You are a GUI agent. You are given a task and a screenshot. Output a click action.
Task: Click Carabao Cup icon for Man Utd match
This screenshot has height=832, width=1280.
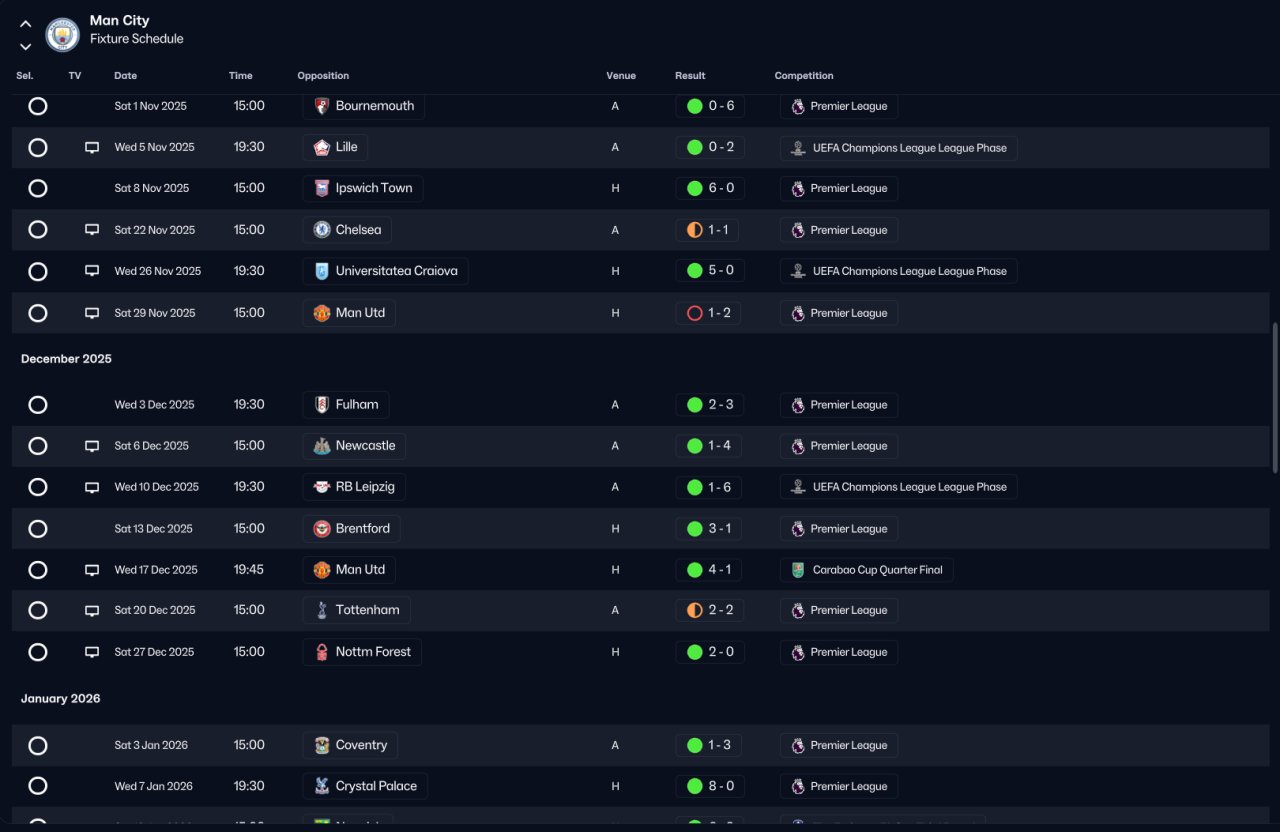click(x=797, y=570)
